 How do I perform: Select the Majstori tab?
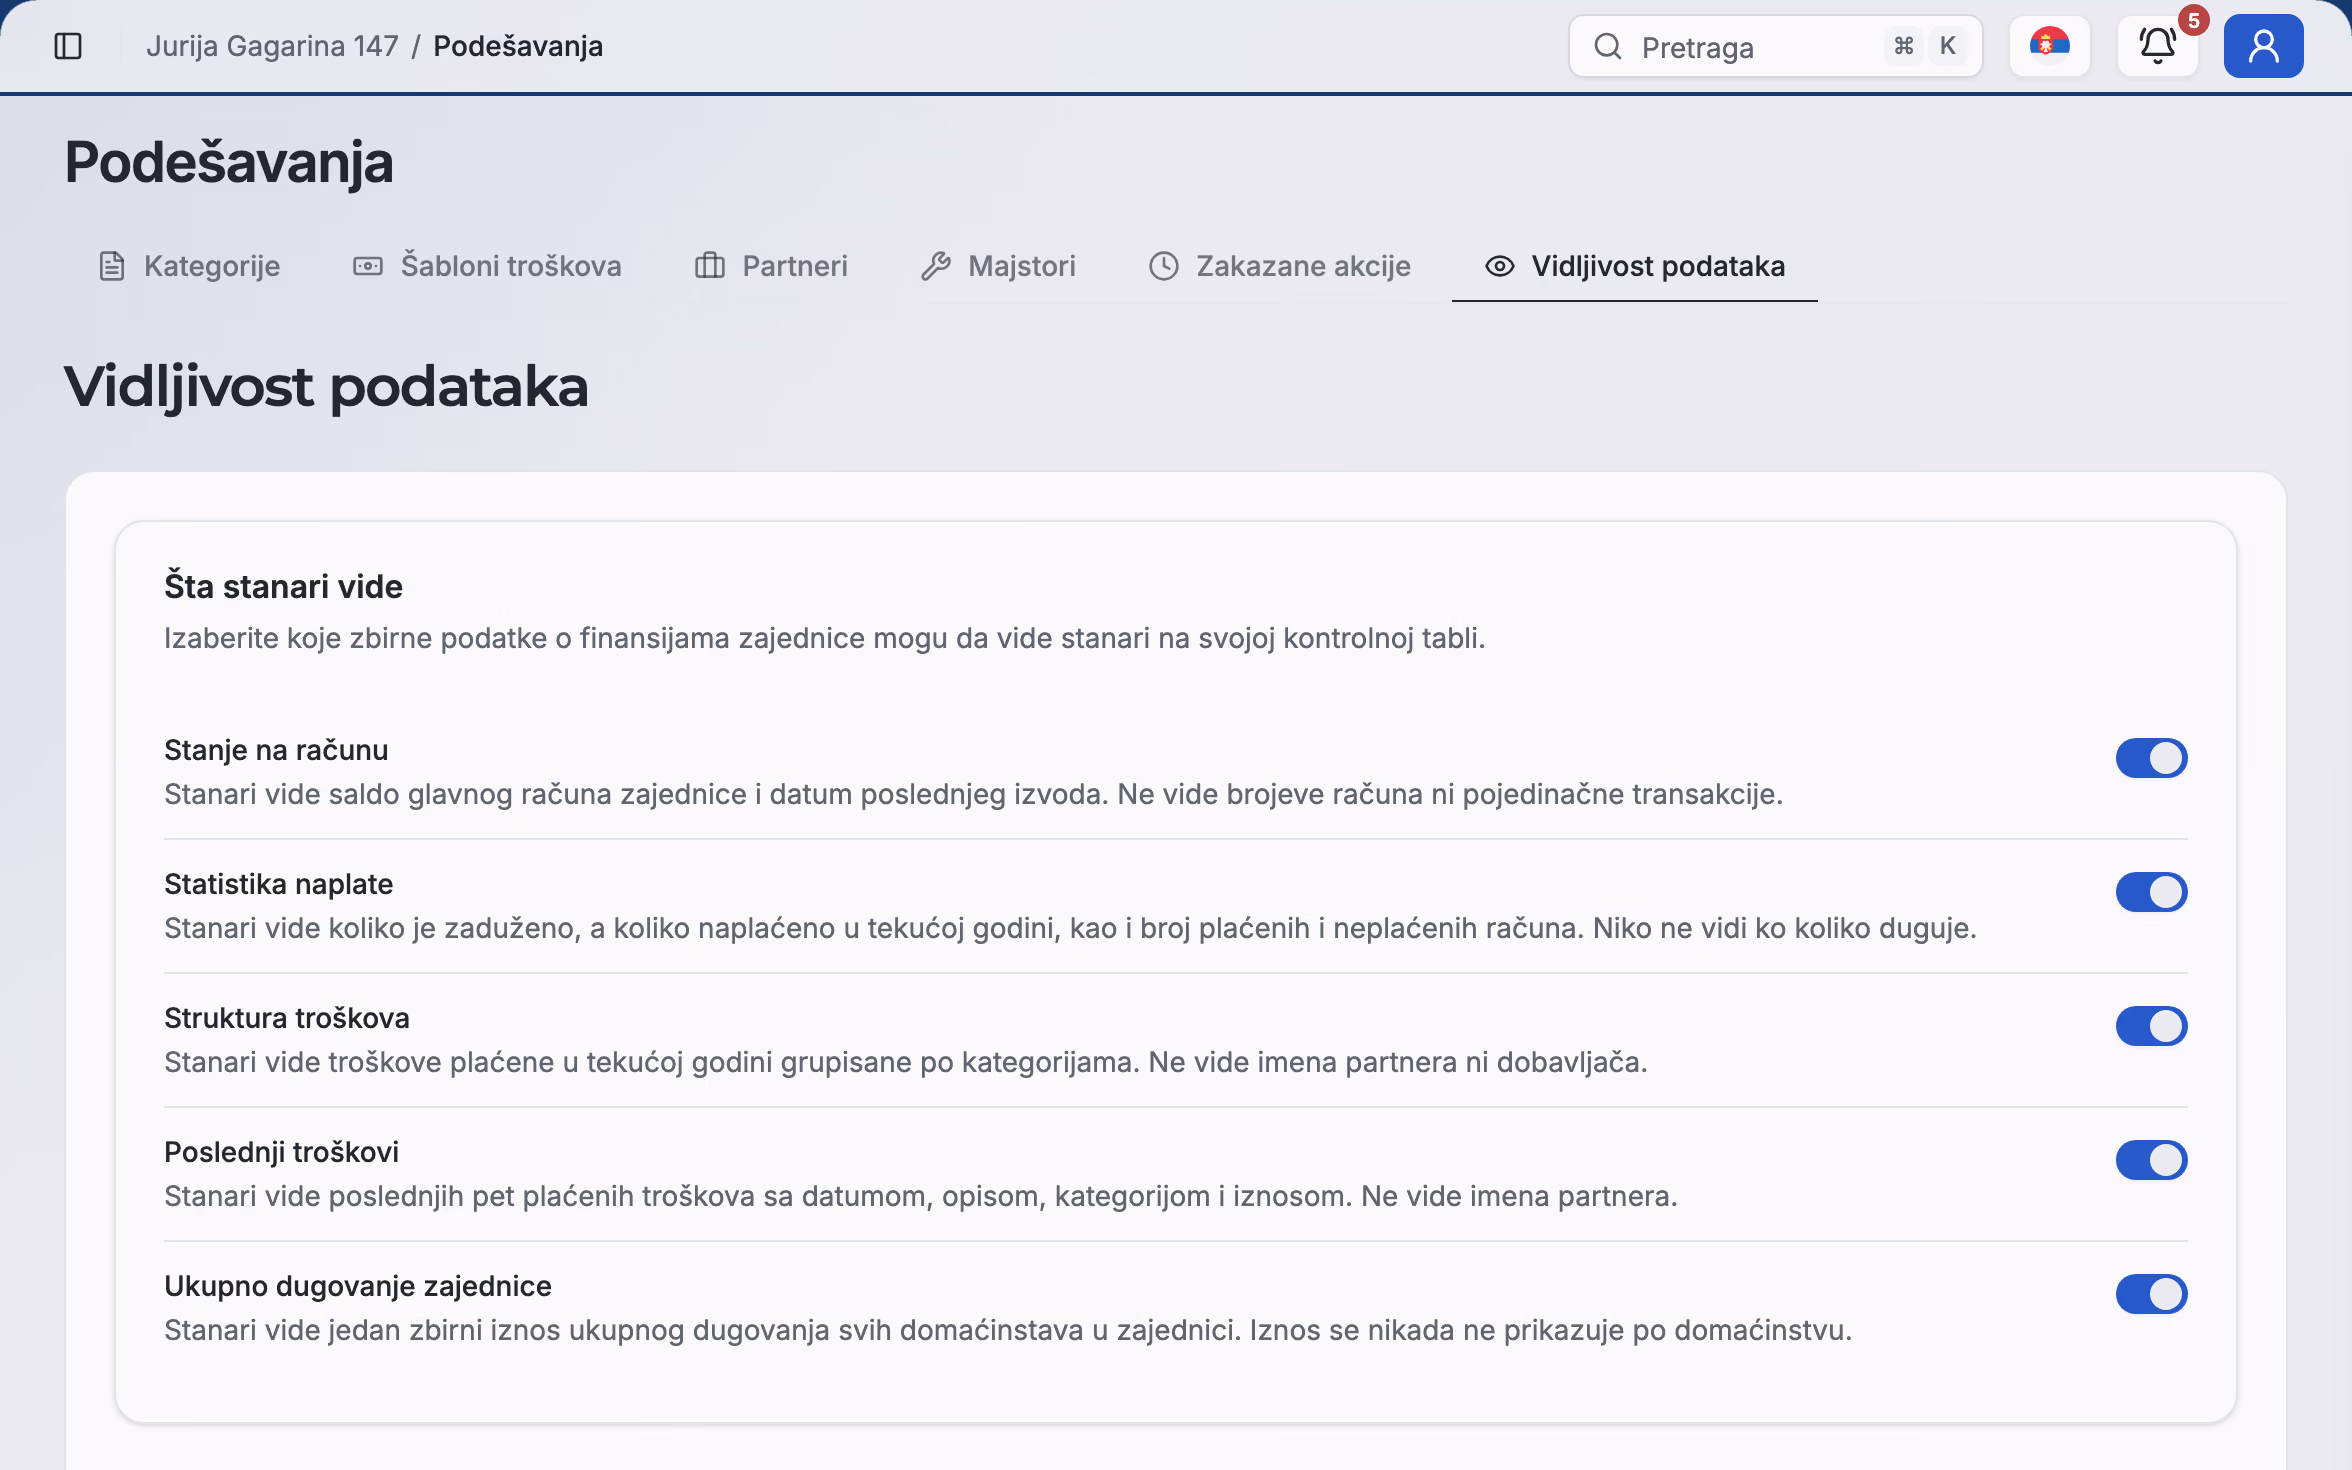[998, 266]
